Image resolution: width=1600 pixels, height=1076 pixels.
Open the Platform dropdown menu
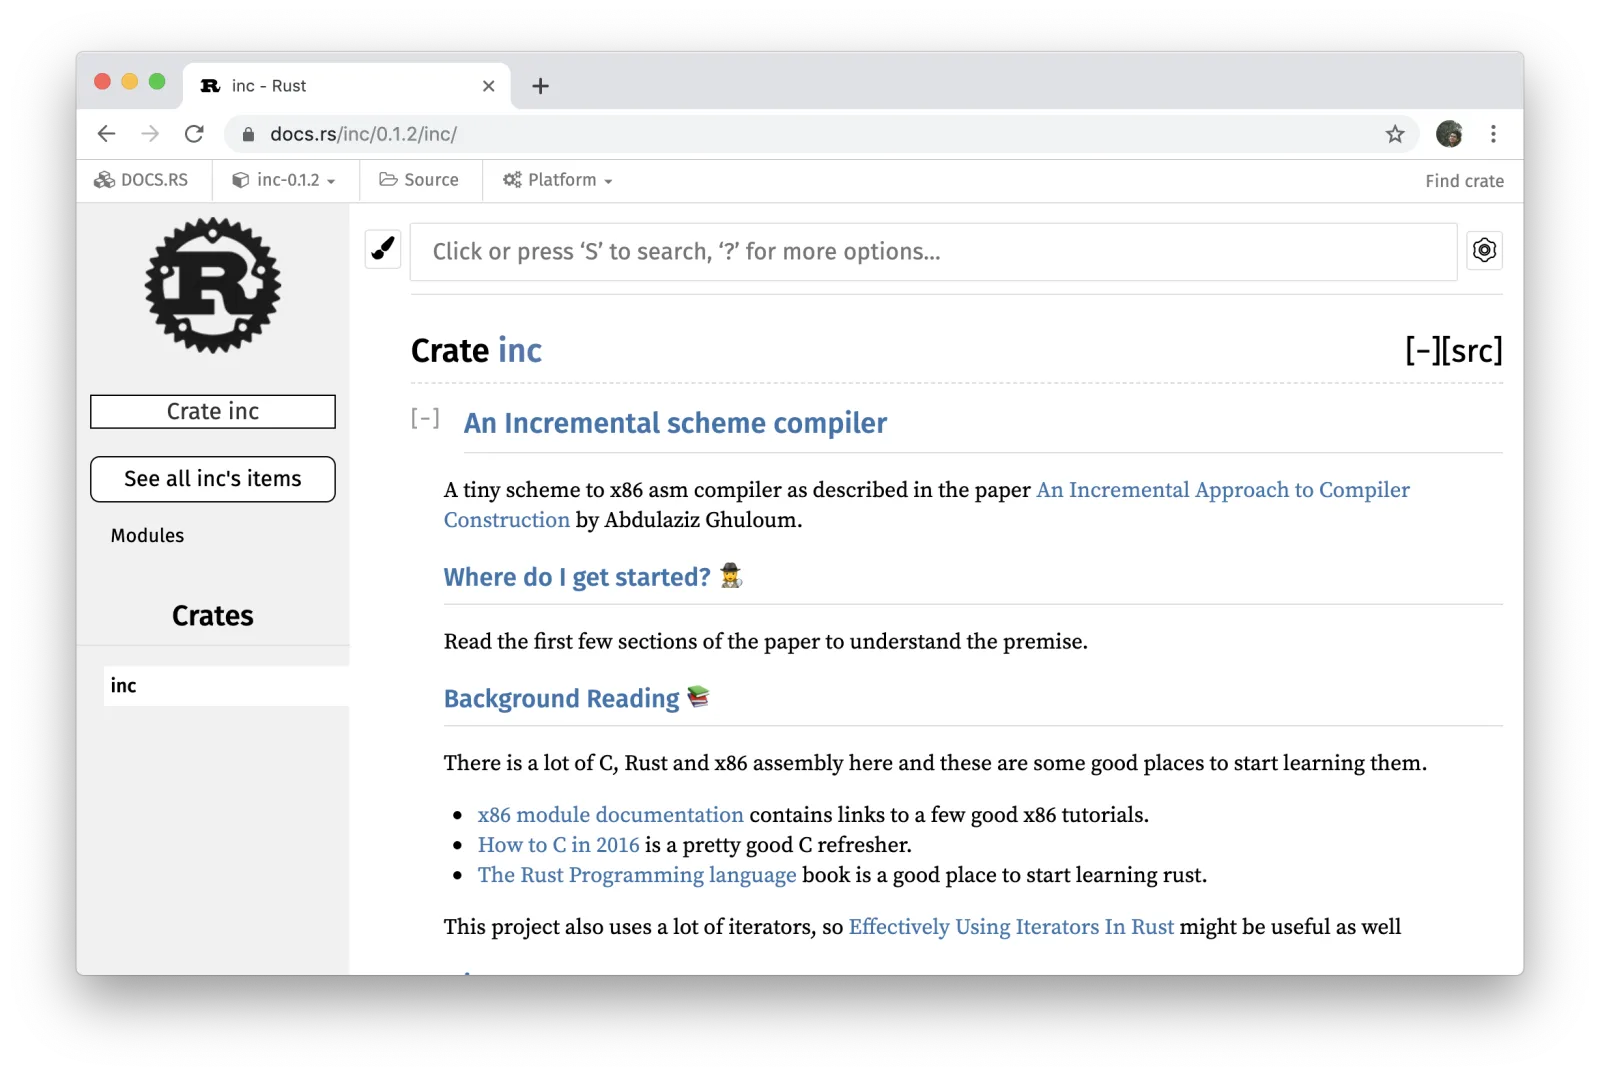557,180
